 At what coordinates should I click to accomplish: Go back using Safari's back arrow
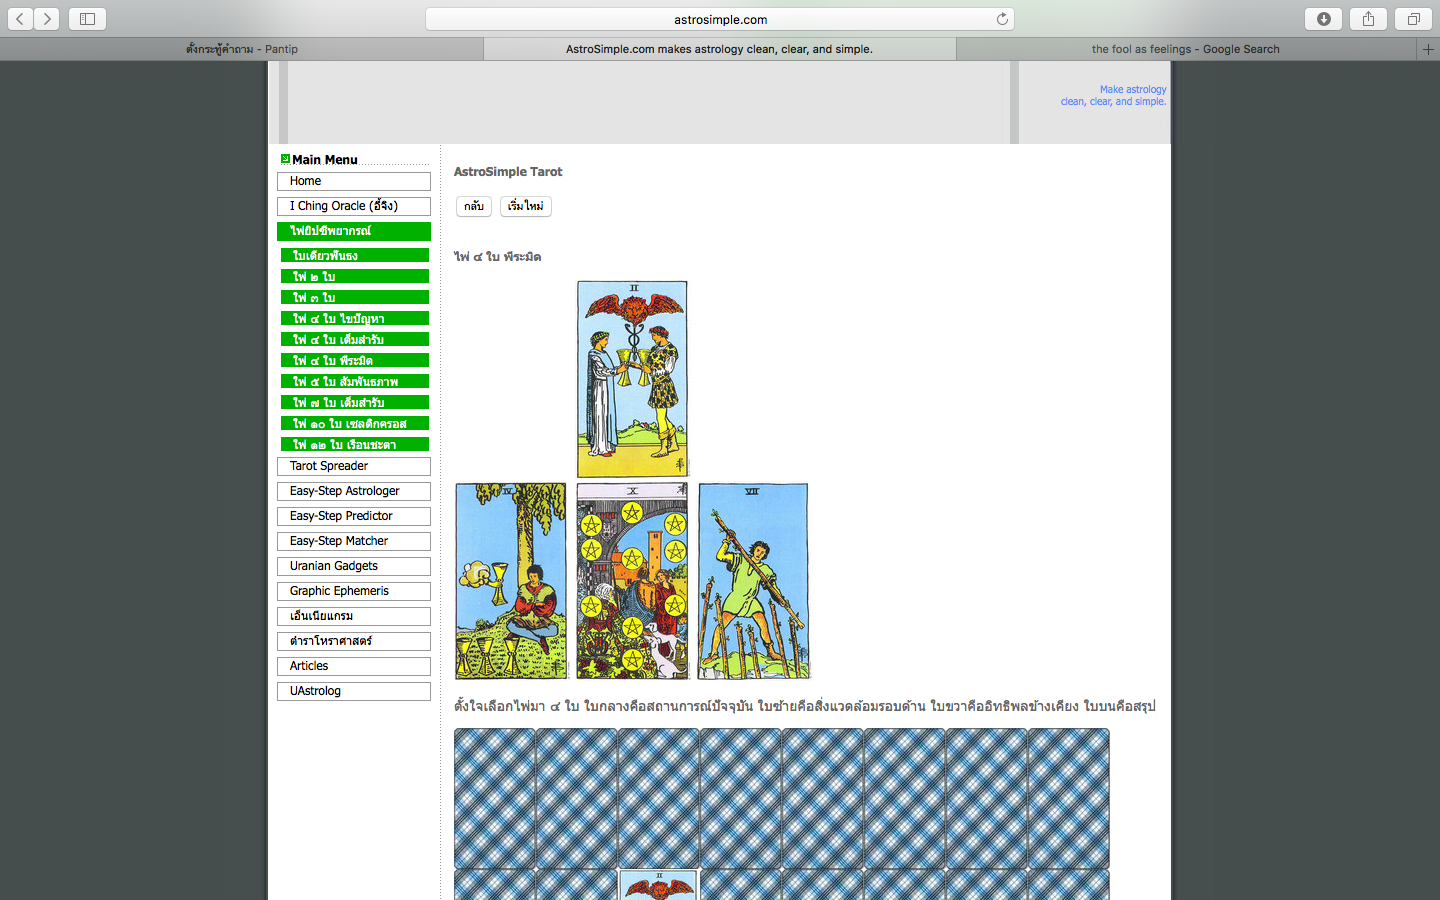pyautogui.click(x=20, y=19)
